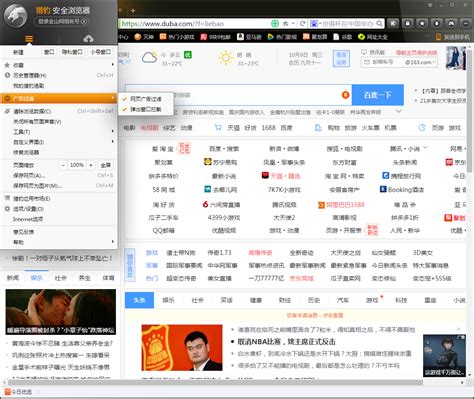Click the page's vertical scrollbar
474x399 pixels.
point(470,112)
